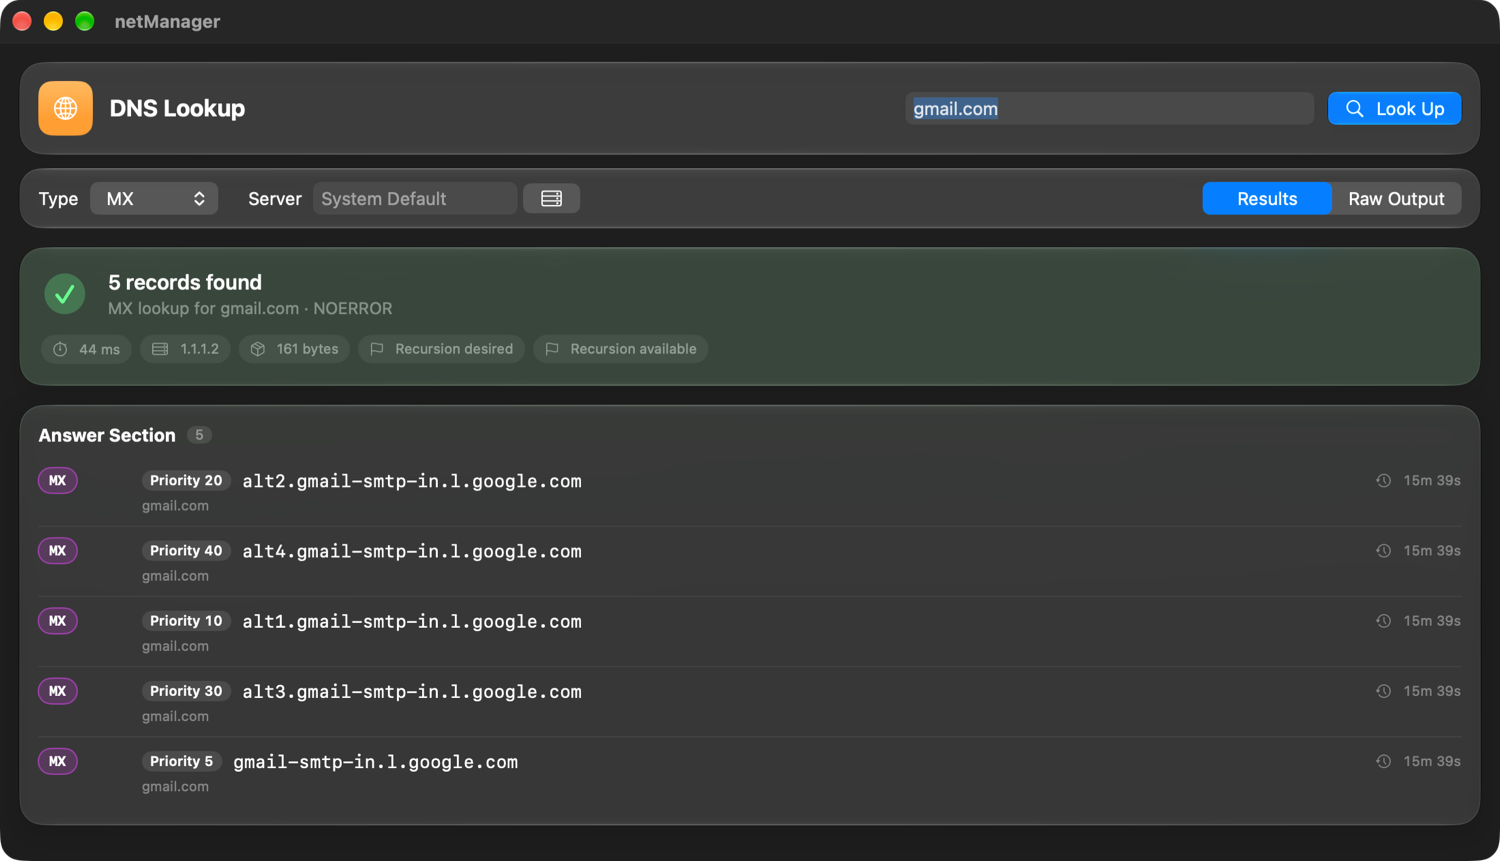Click the MX lookup for gmail.com status line
1500x861 pixels.
tap(250, 309)
